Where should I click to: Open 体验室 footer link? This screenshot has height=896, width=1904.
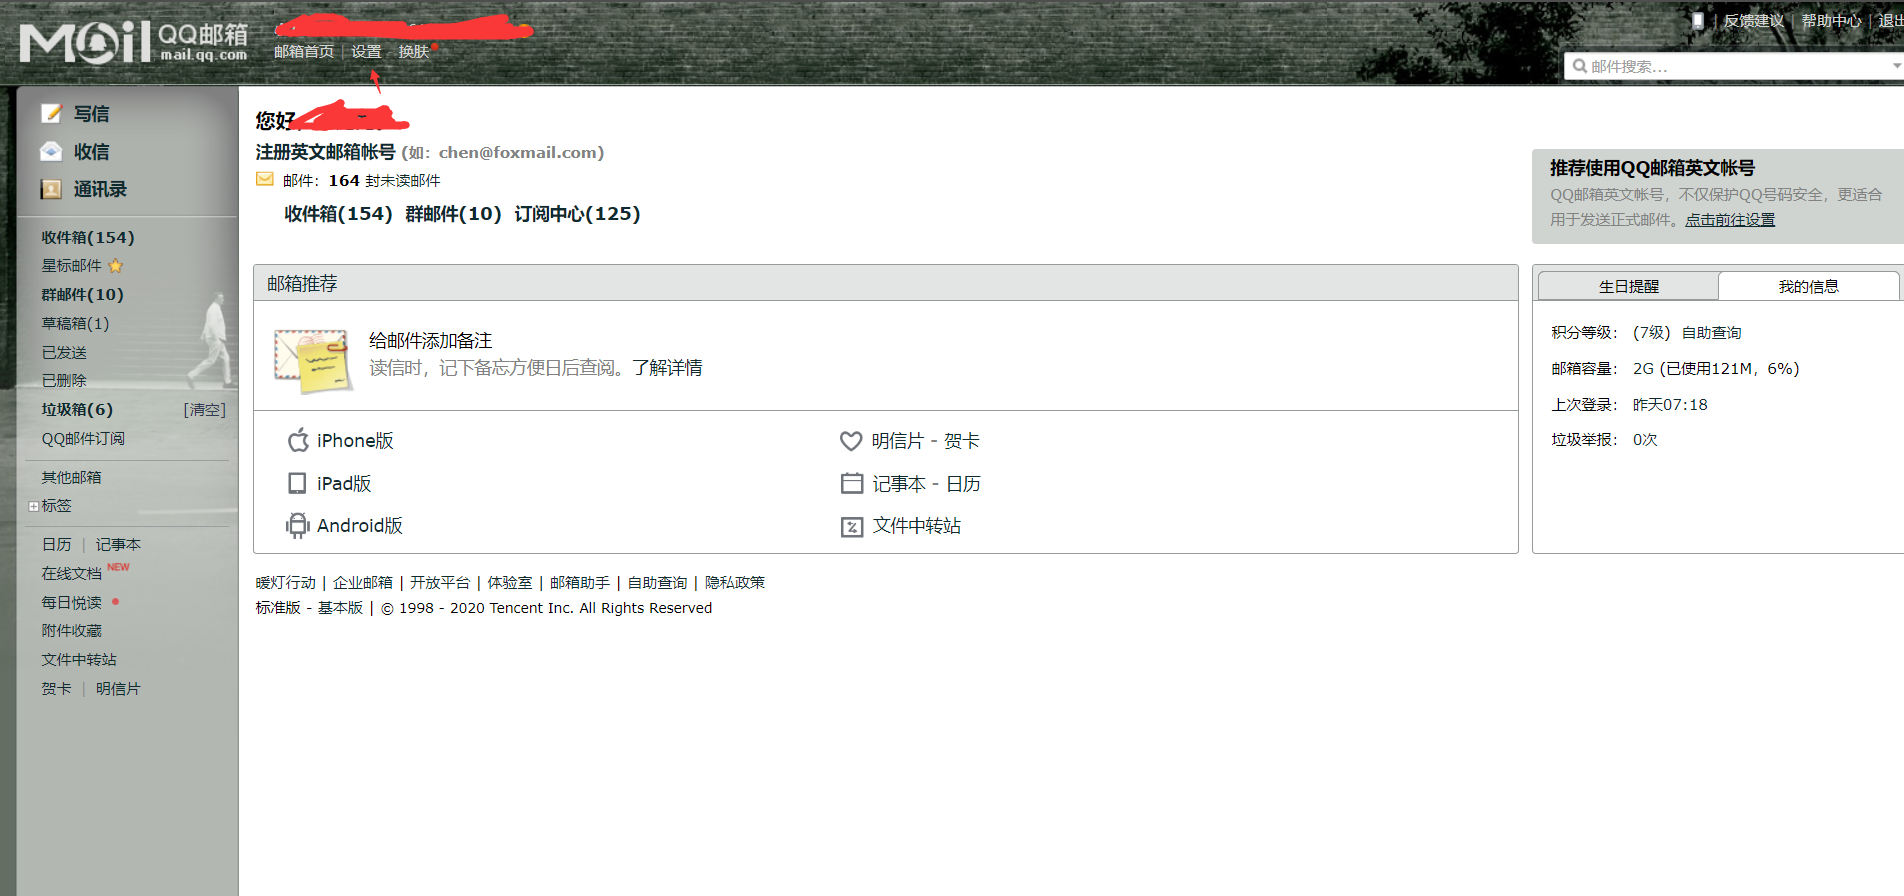tap(509, 583)
